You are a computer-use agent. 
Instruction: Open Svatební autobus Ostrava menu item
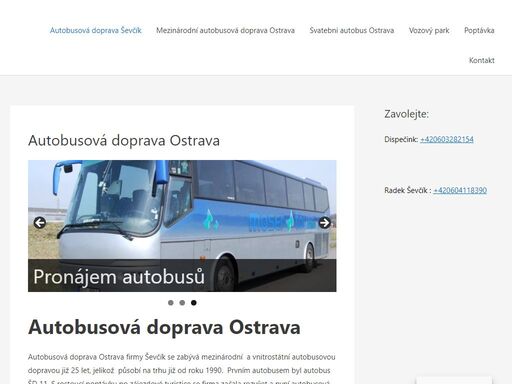click(x=352, y=30)
